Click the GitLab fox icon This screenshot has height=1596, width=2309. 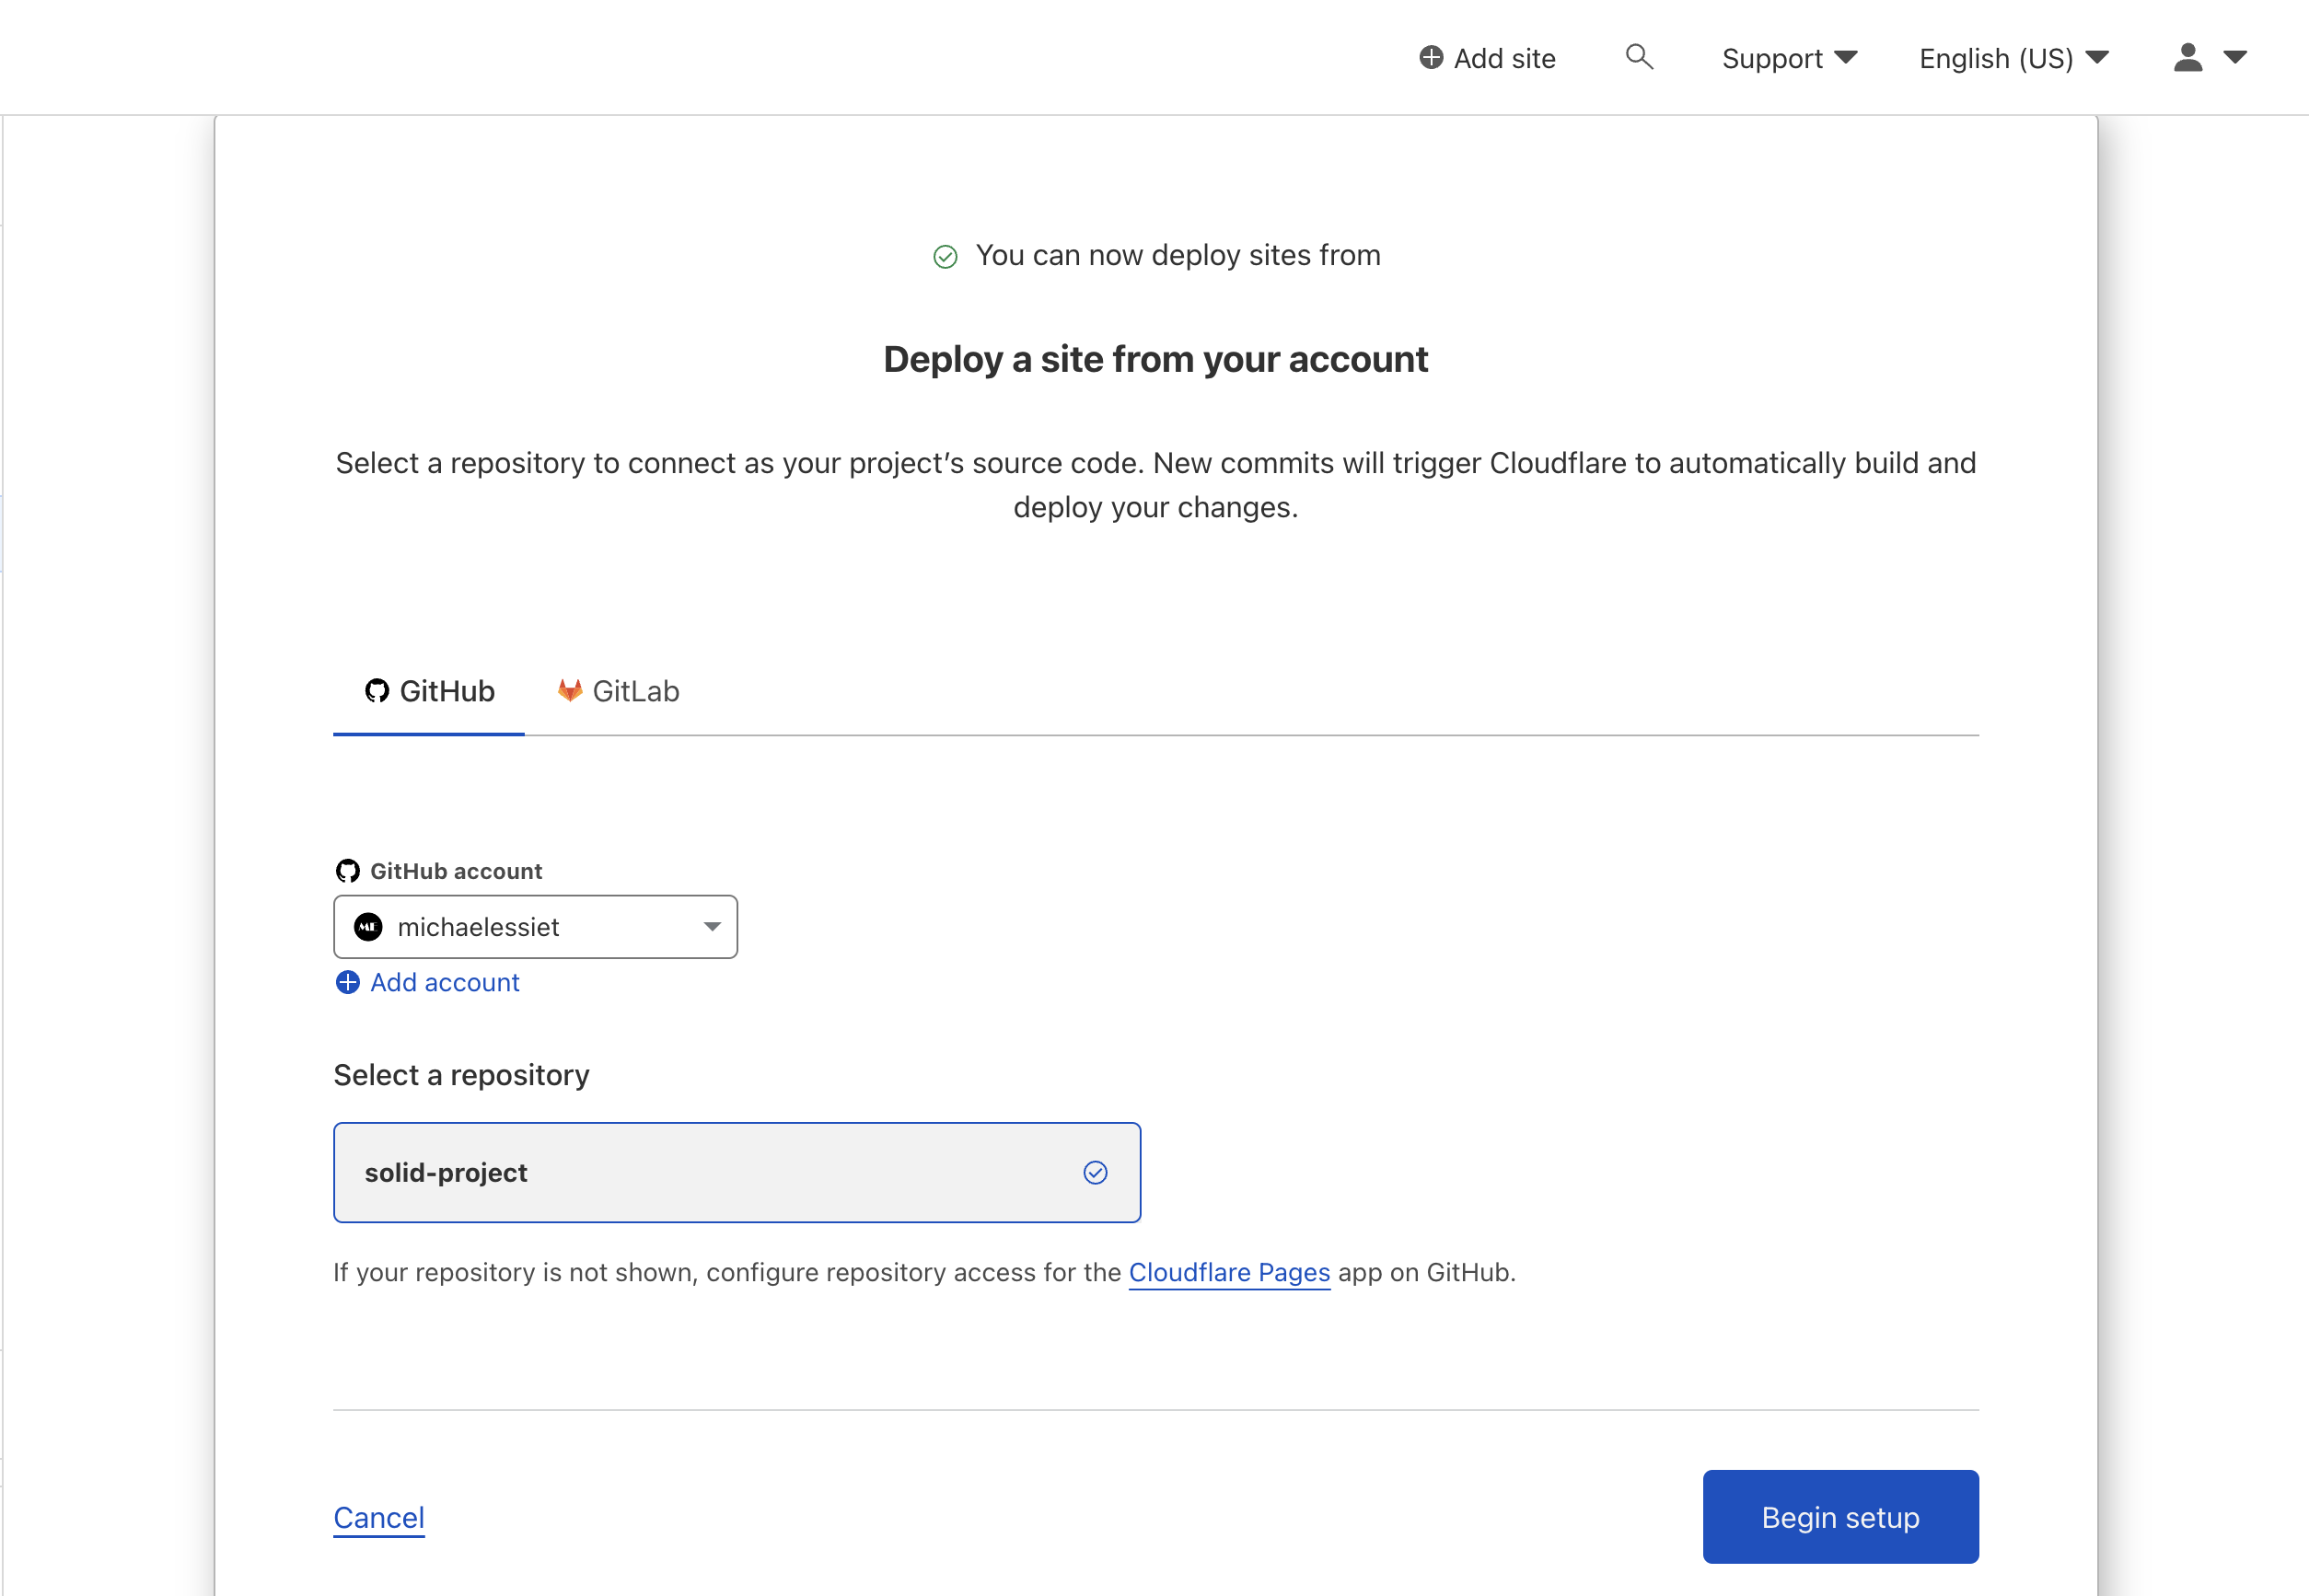(569, 691)
